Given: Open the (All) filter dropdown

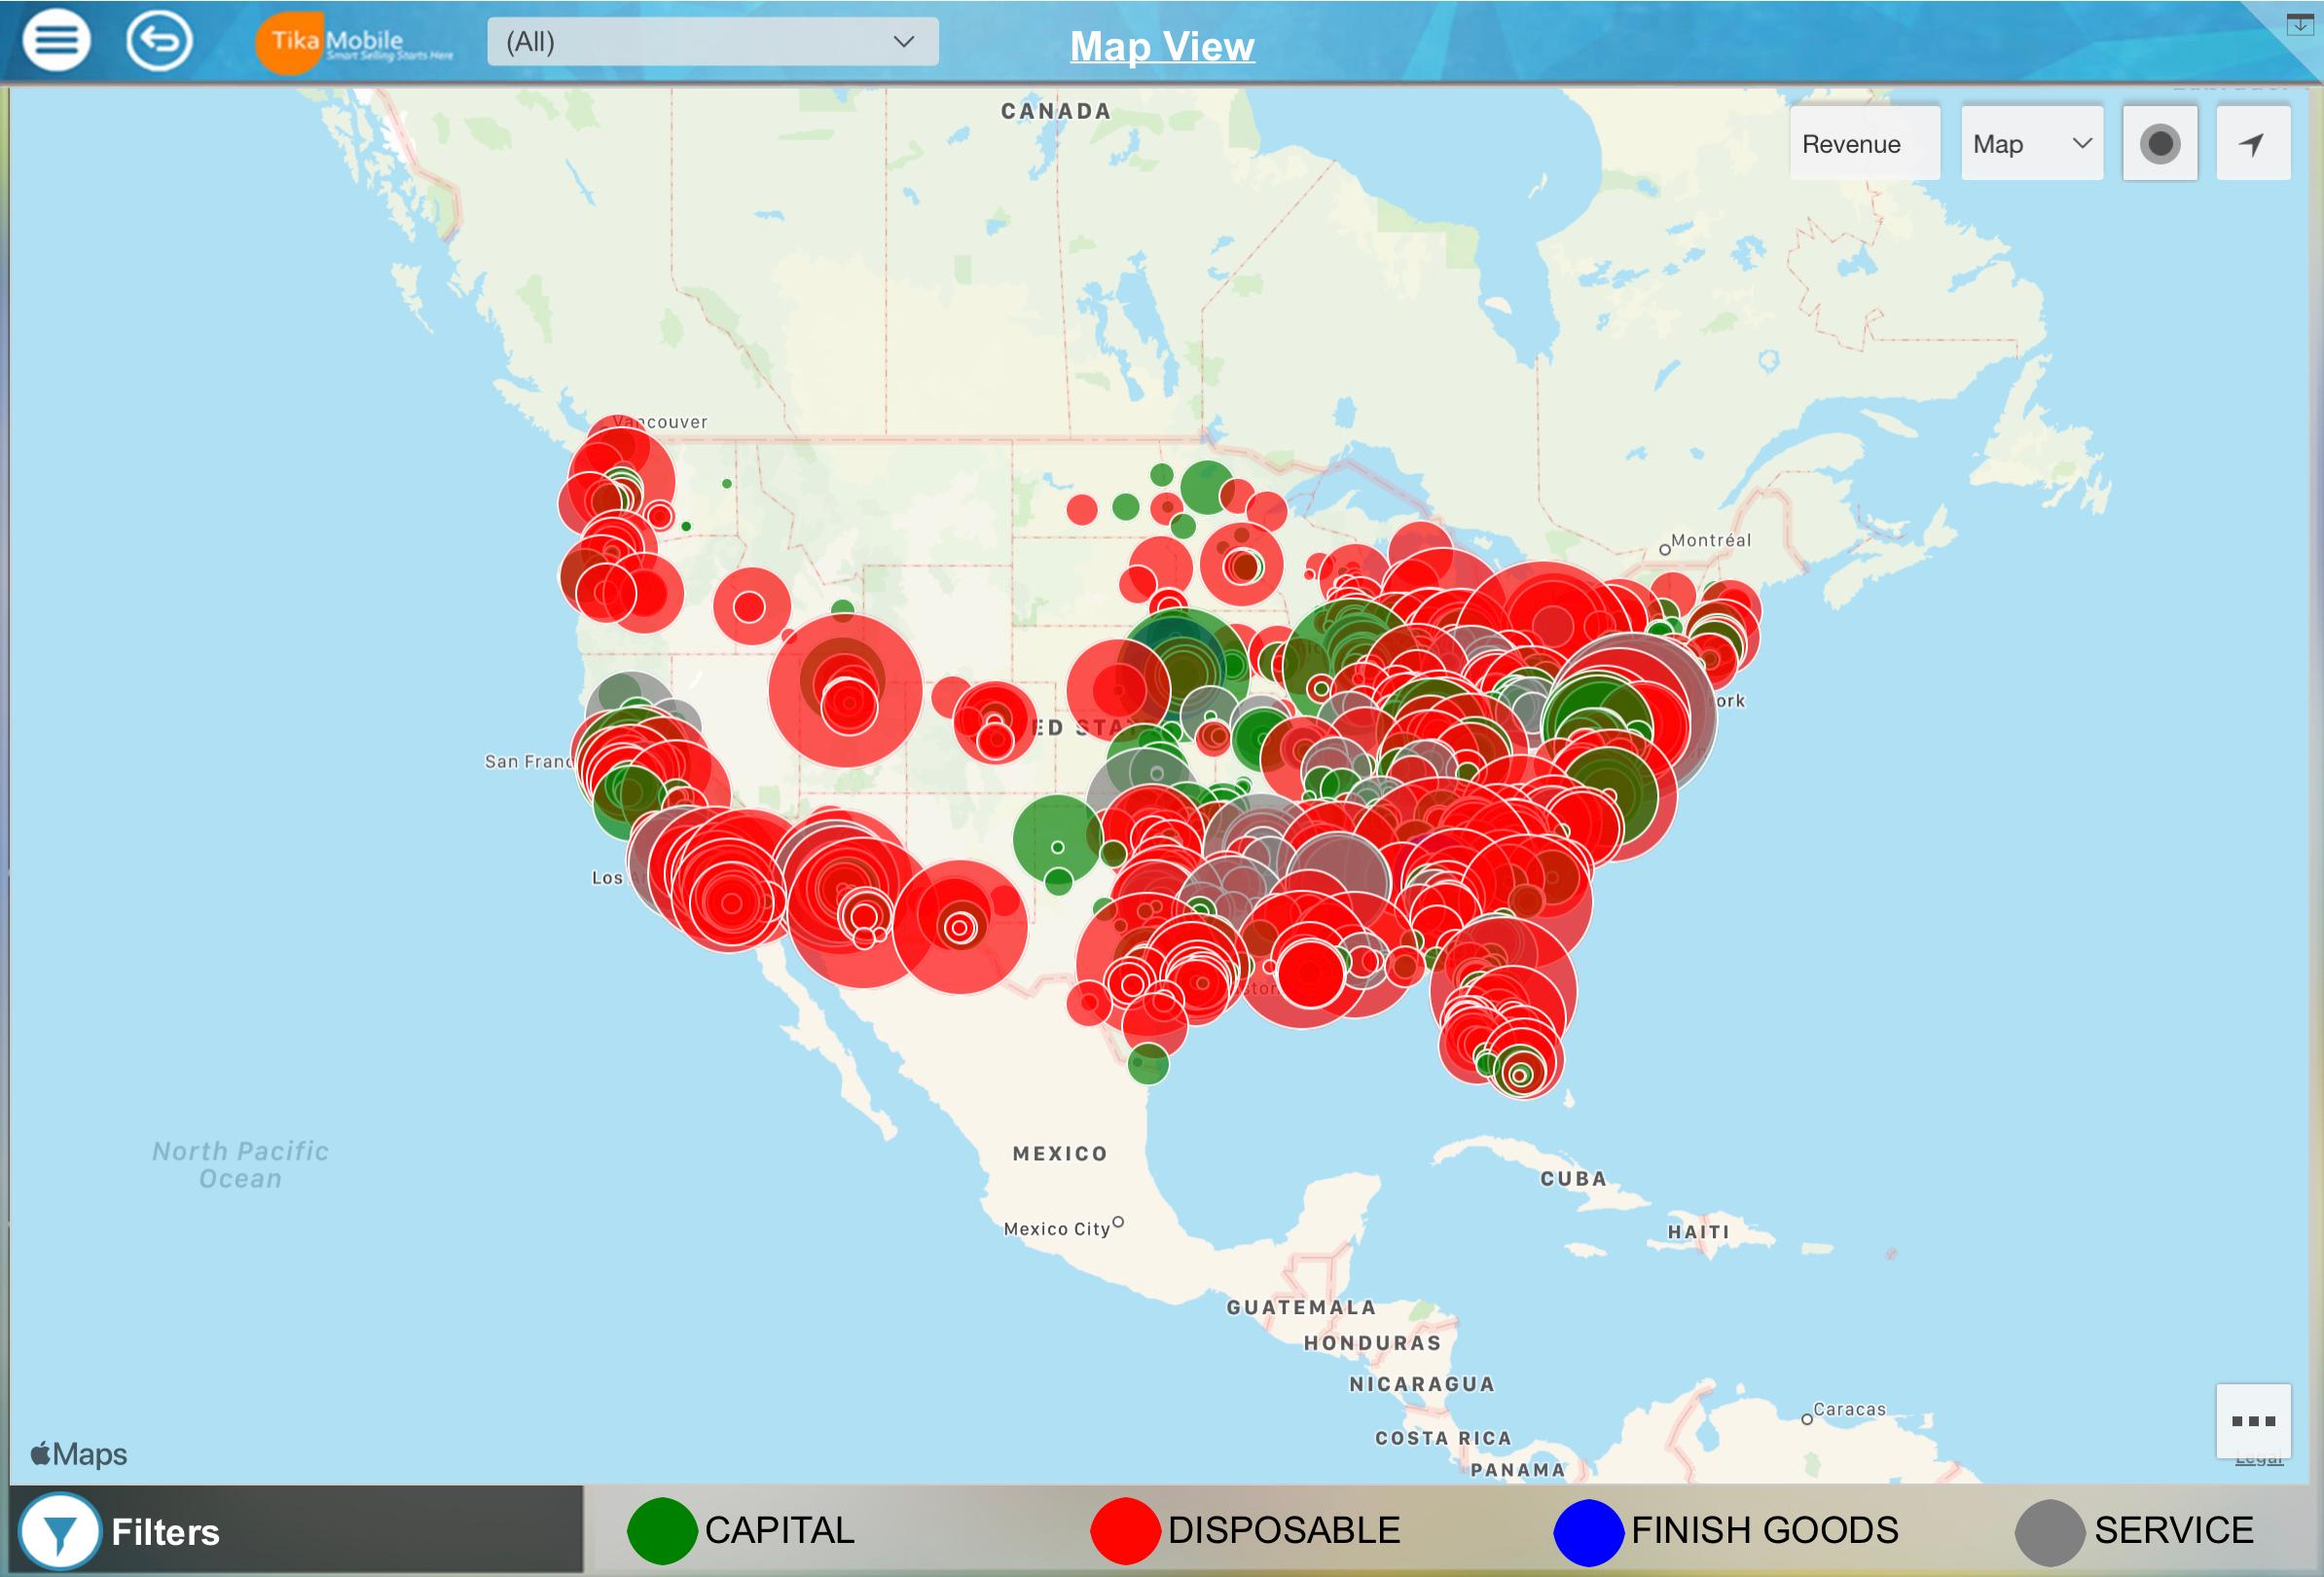Looking at the screenshot, I should (713, 42).
